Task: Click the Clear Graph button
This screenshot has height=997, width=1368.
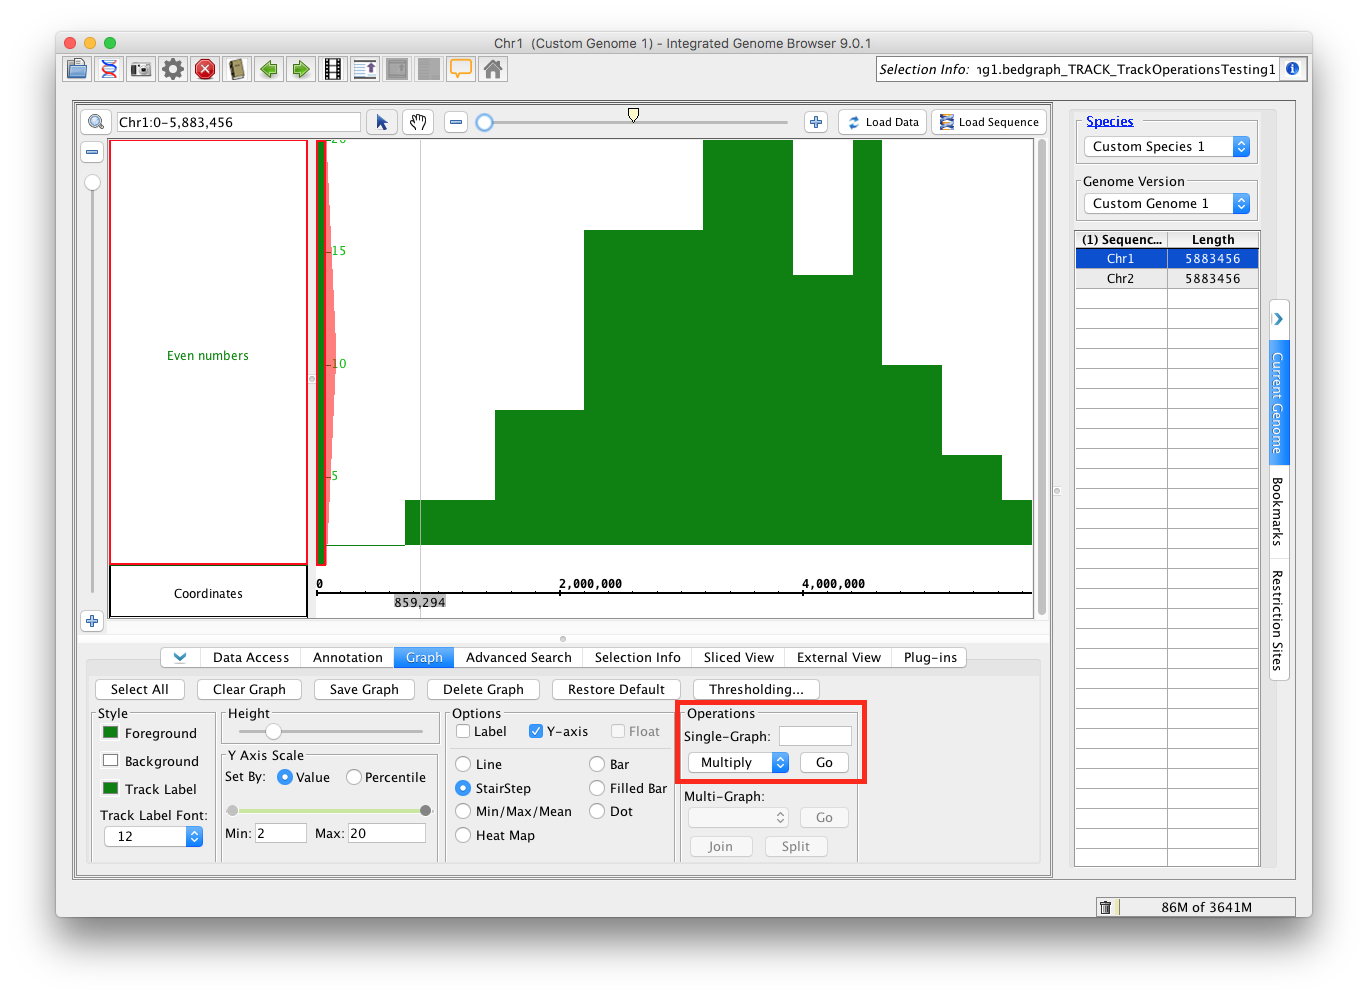Action: 249,689
